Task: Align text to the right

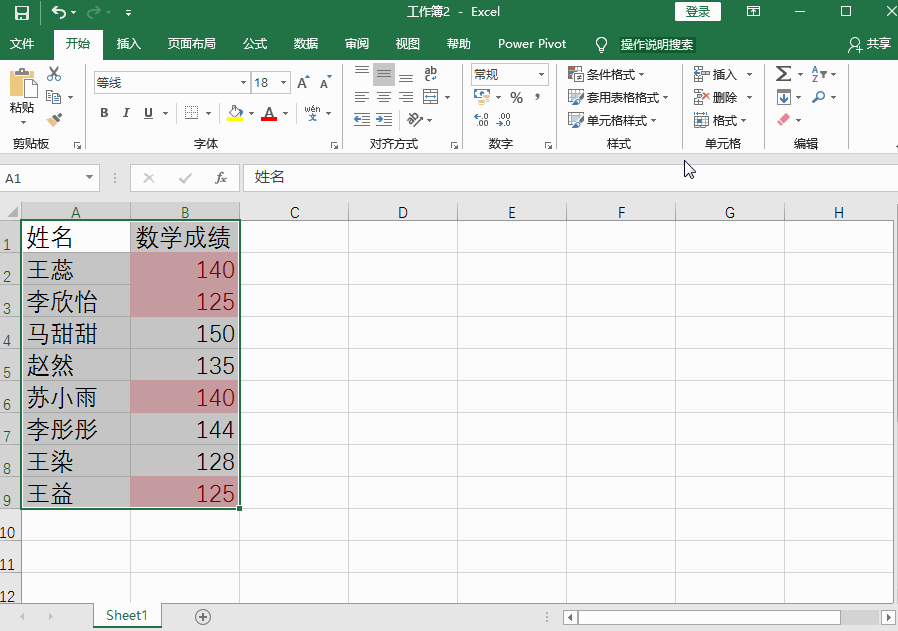Action: [x=406, y=97]
